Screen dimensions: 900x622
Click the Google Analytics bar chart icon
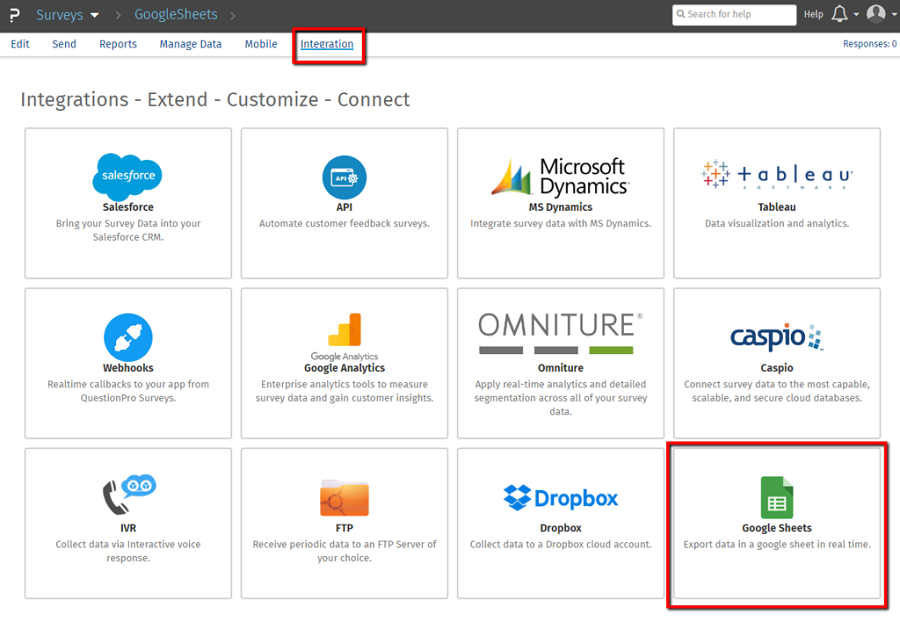coord(344,331)
